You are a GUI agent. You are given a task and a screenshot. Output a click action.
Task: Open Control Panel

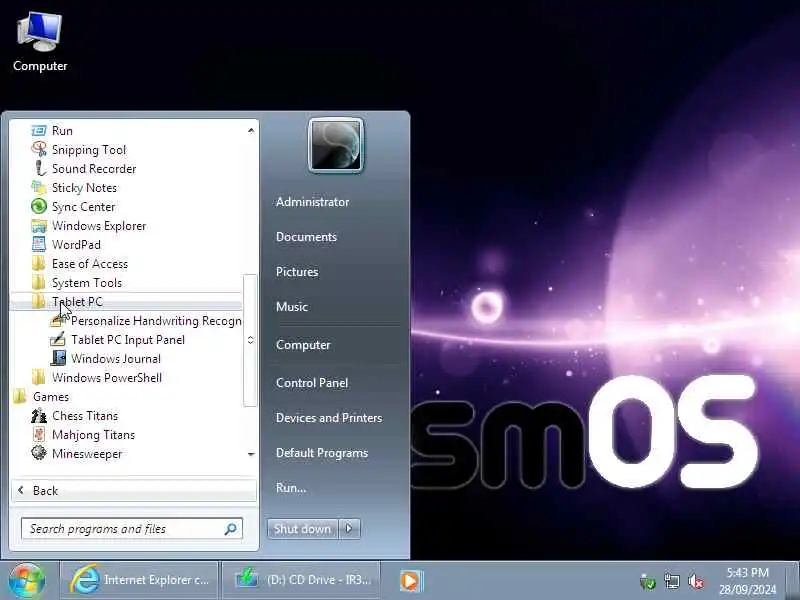pyautogui.click(x=312, y=383)
